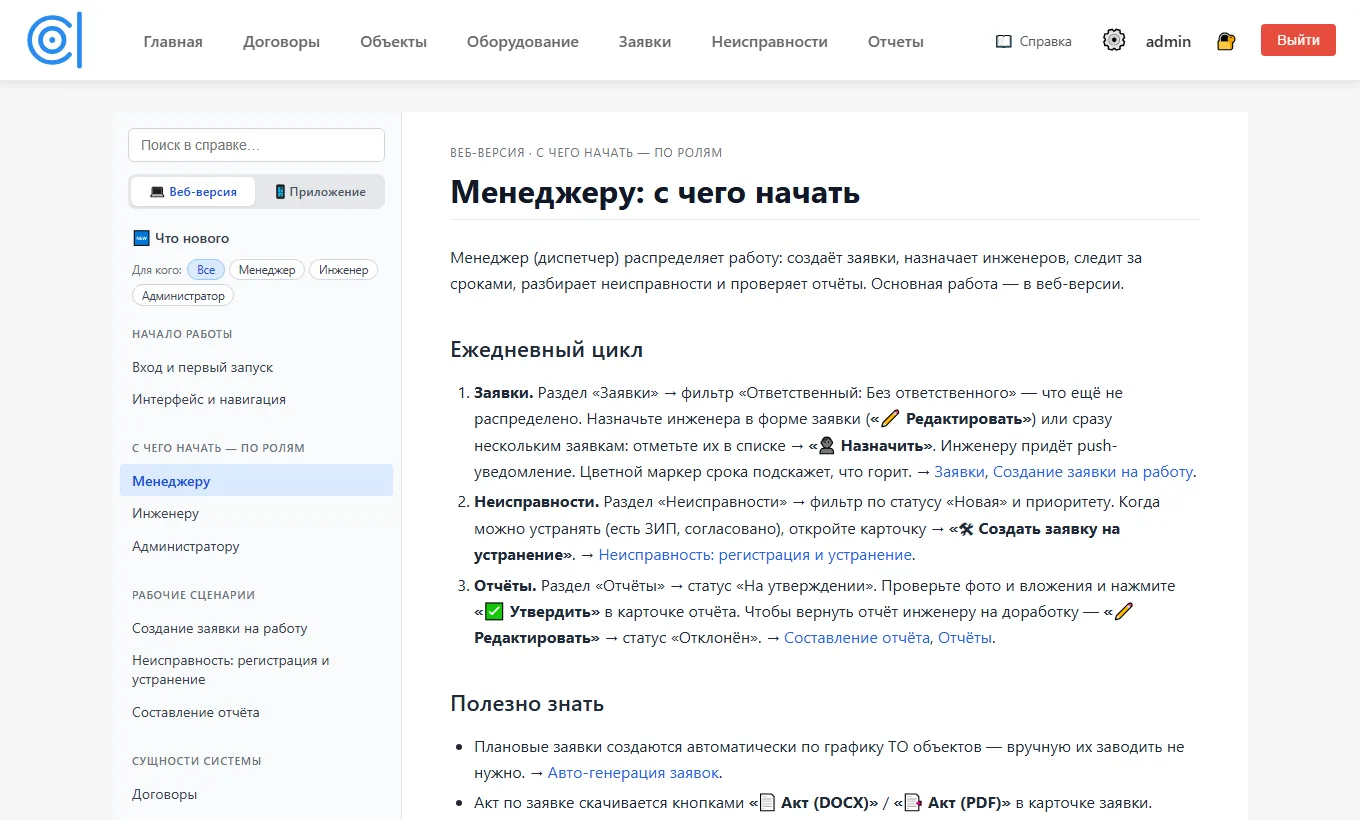Follow the Авто-генерация заявок link

point(634,773)
